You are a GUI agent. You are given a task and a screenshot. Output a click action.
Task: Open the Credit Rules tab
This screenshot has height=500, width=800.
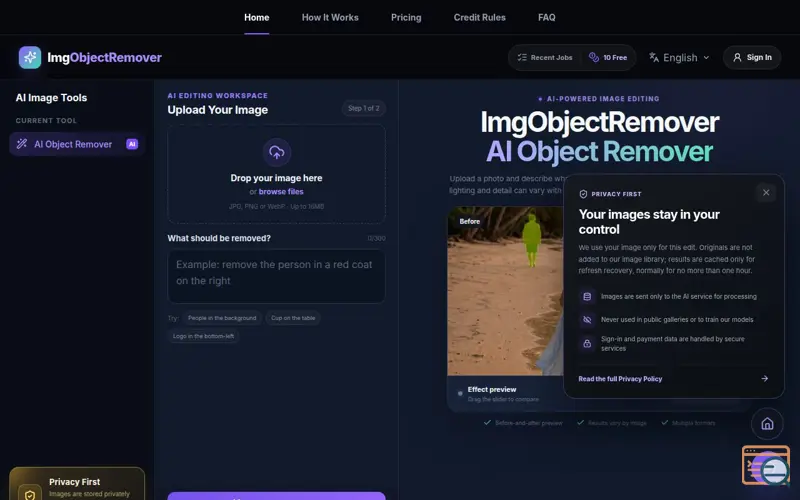coord(480,17)
